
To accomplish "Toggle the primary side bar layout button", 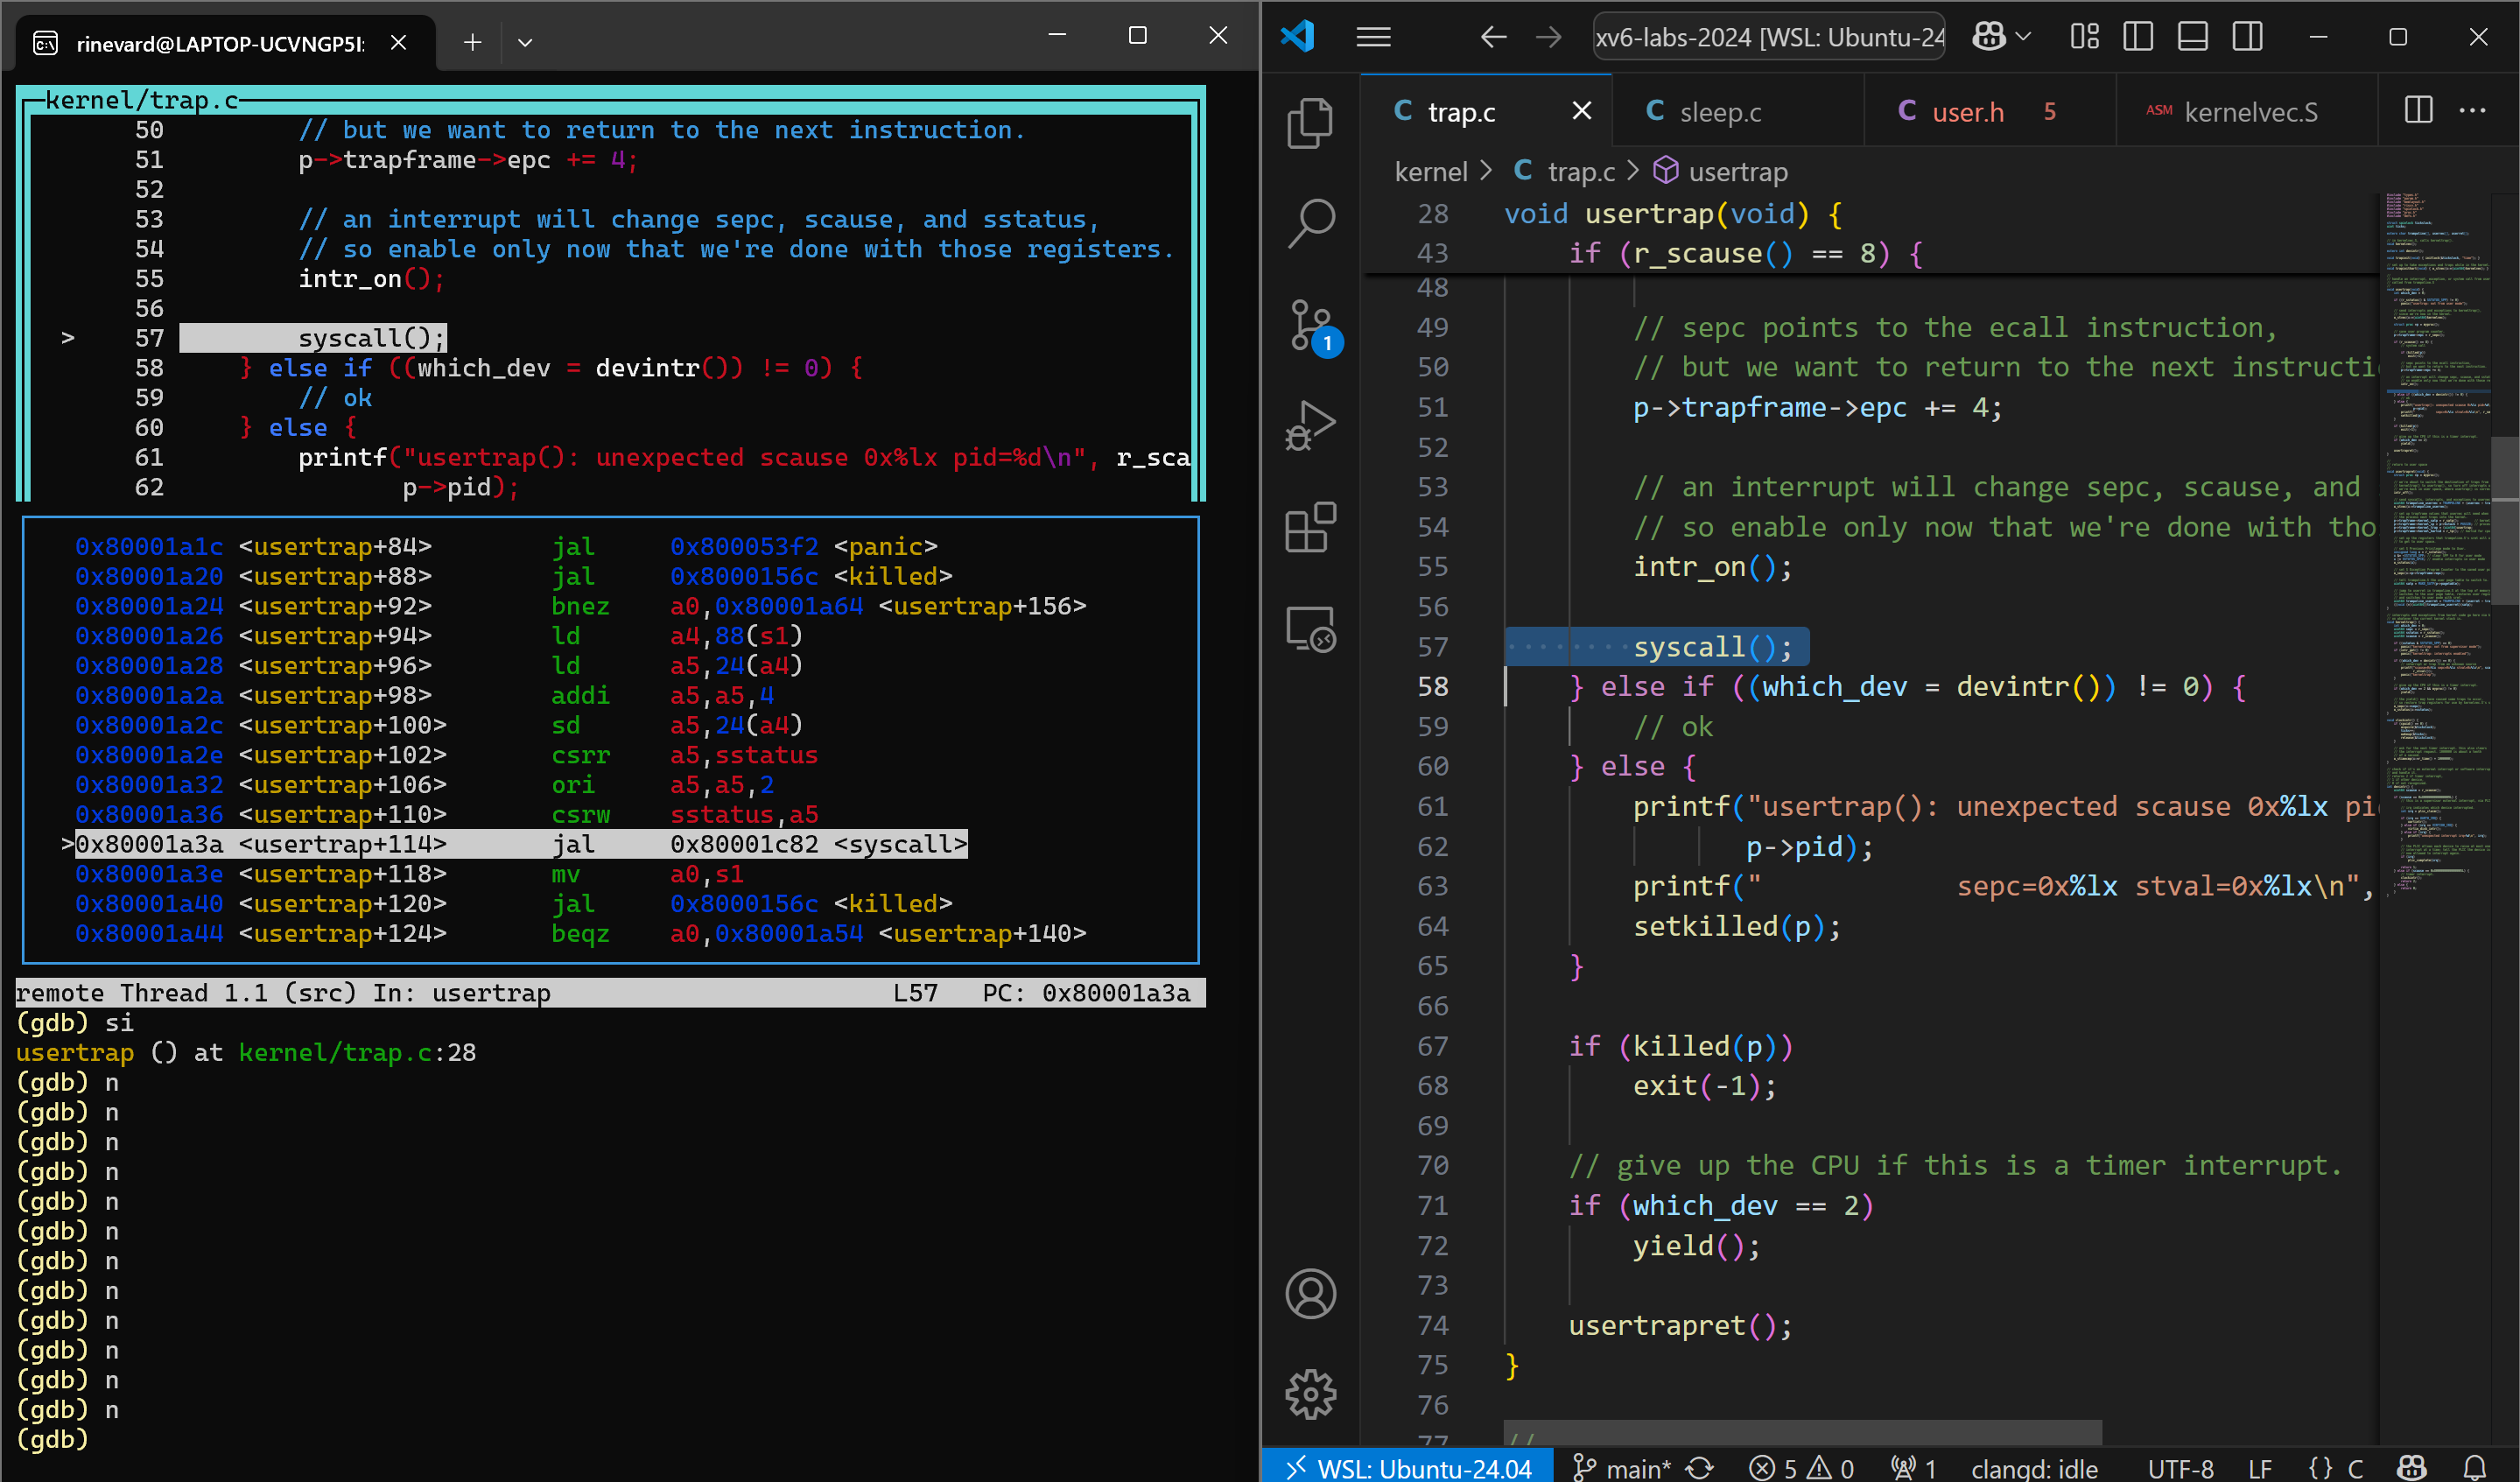I will (2138, 37).
